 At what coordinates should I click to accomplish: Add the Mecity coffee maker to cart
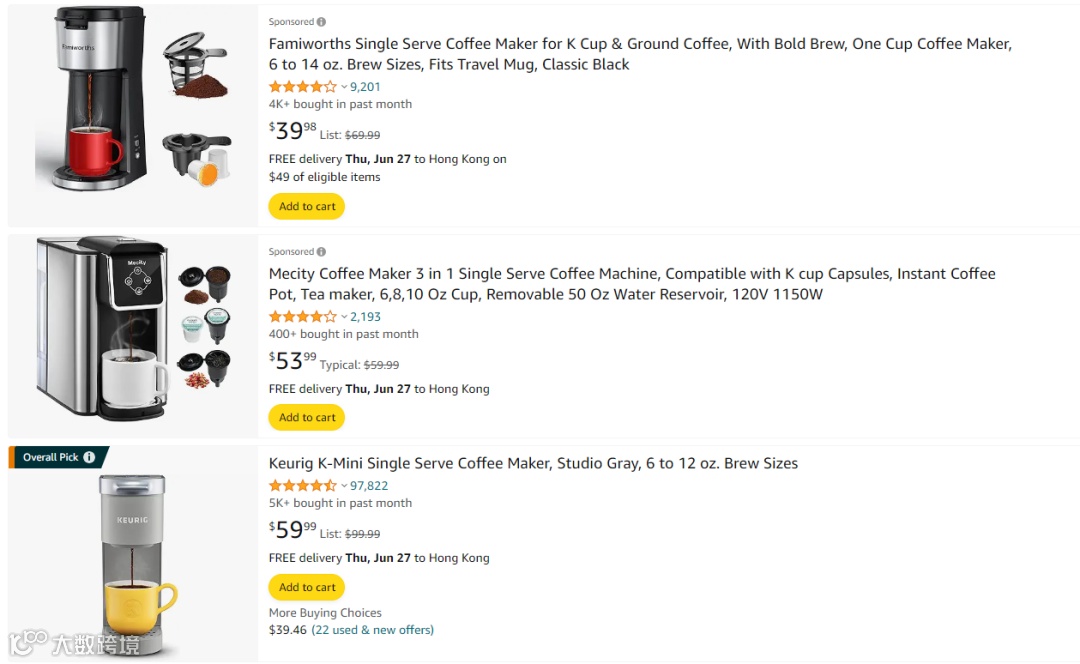coord(307,418)
